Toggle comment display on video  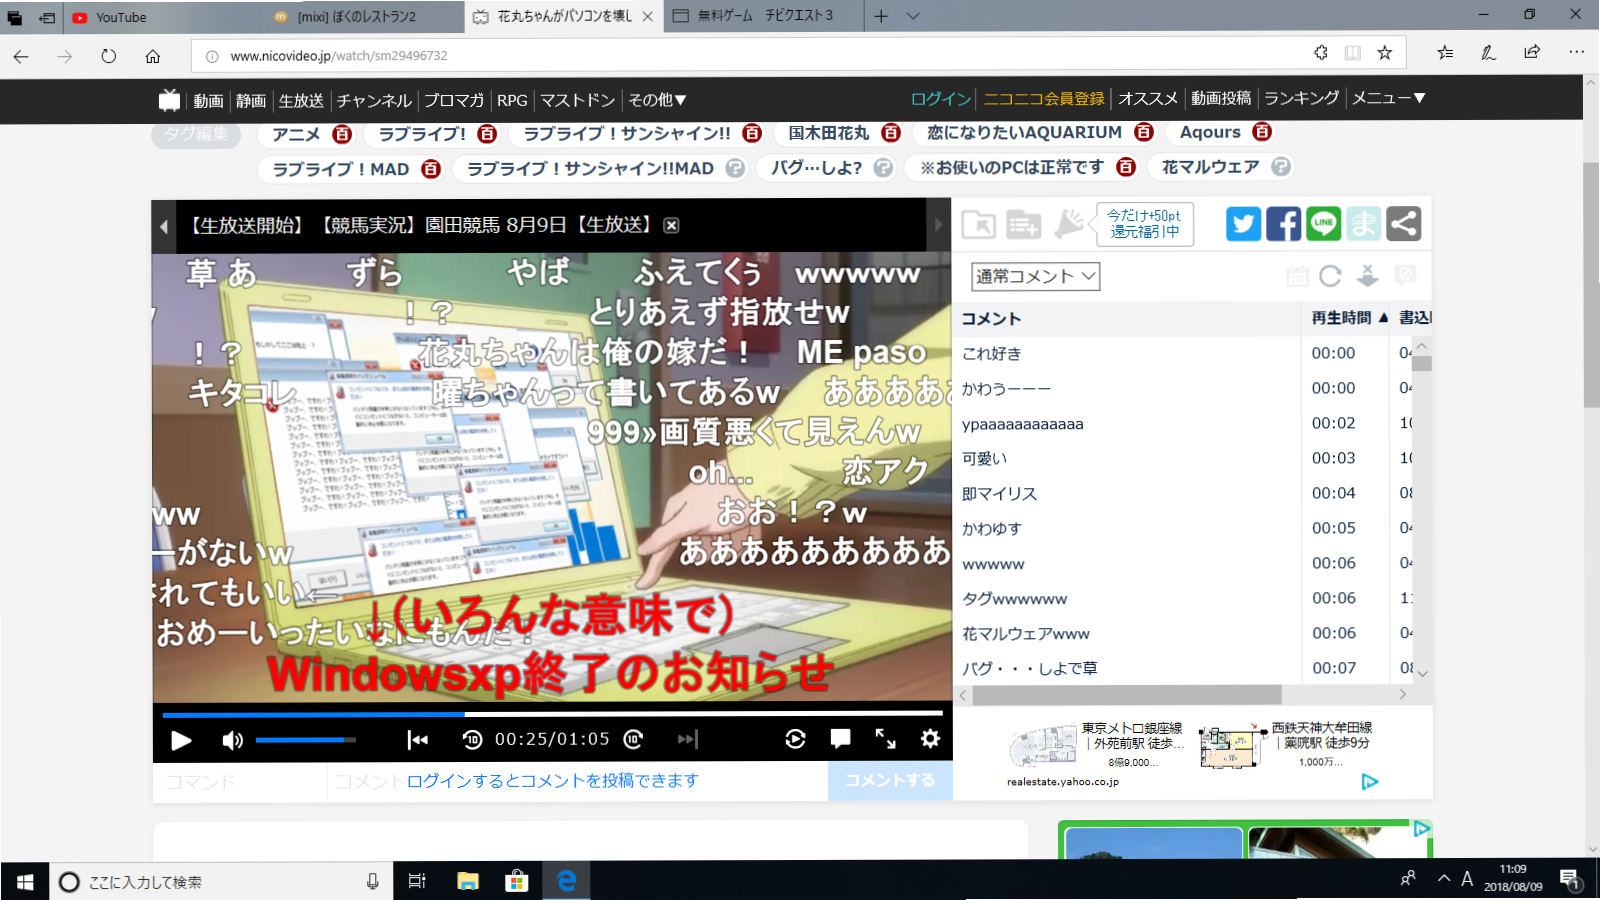[x=840, y=739]
